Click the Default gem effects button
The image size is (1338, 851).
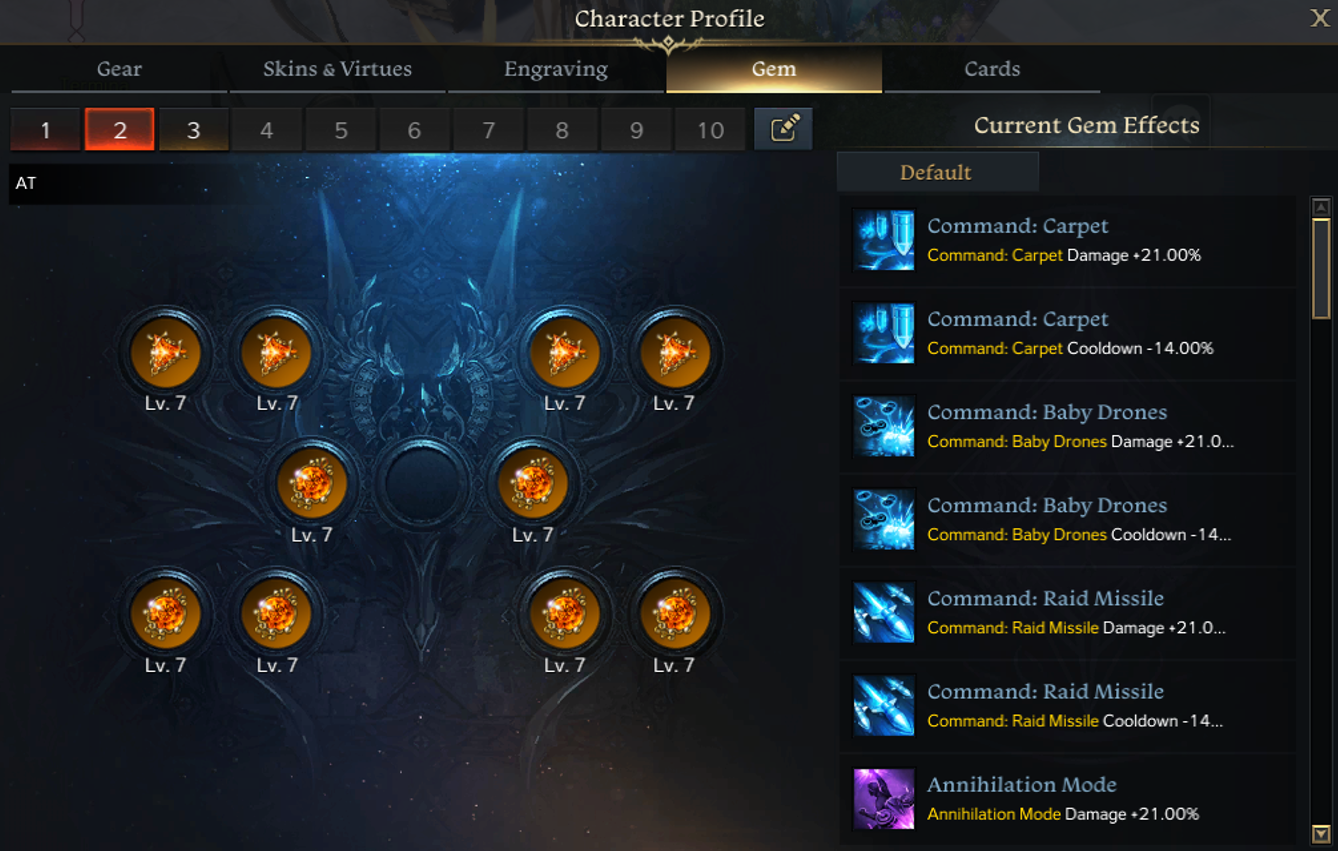[937, 172]
